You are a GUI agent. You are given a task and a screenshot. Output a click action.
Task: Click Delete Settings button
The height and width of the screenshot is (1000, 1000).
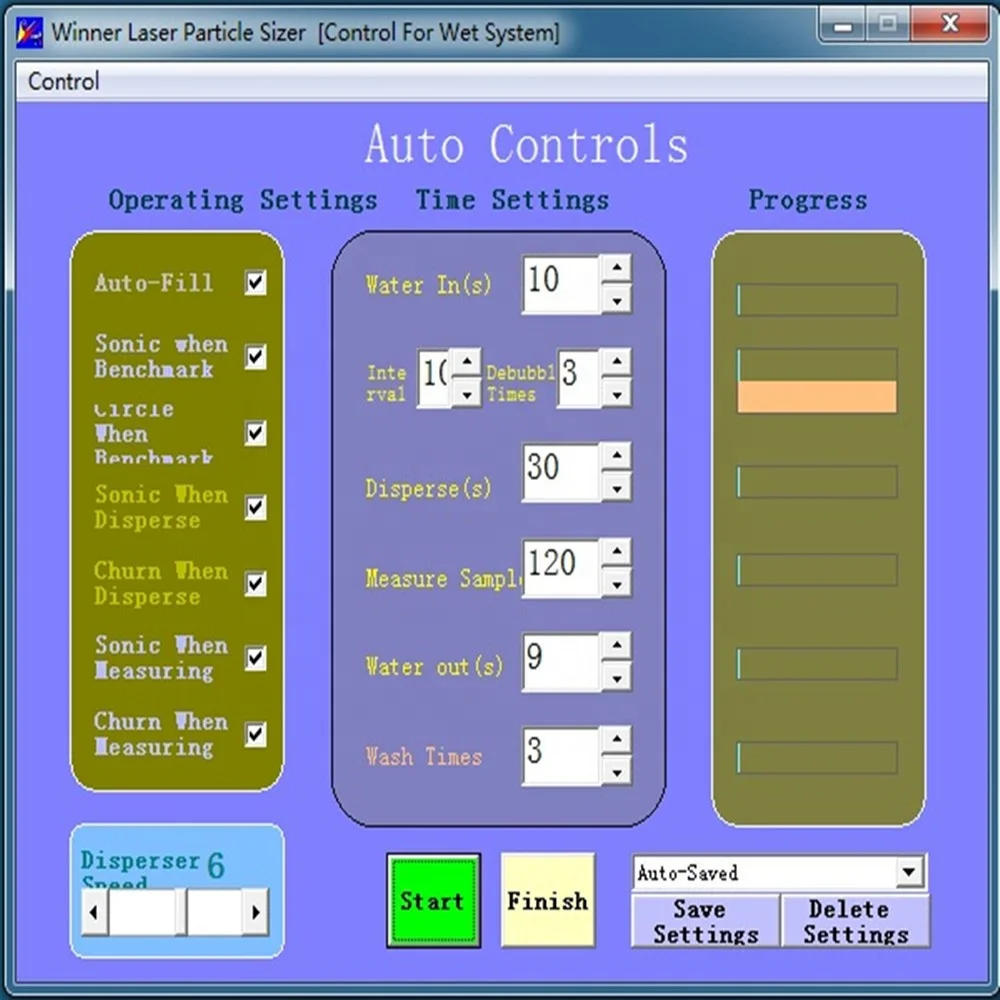click(x=855, y=920)
